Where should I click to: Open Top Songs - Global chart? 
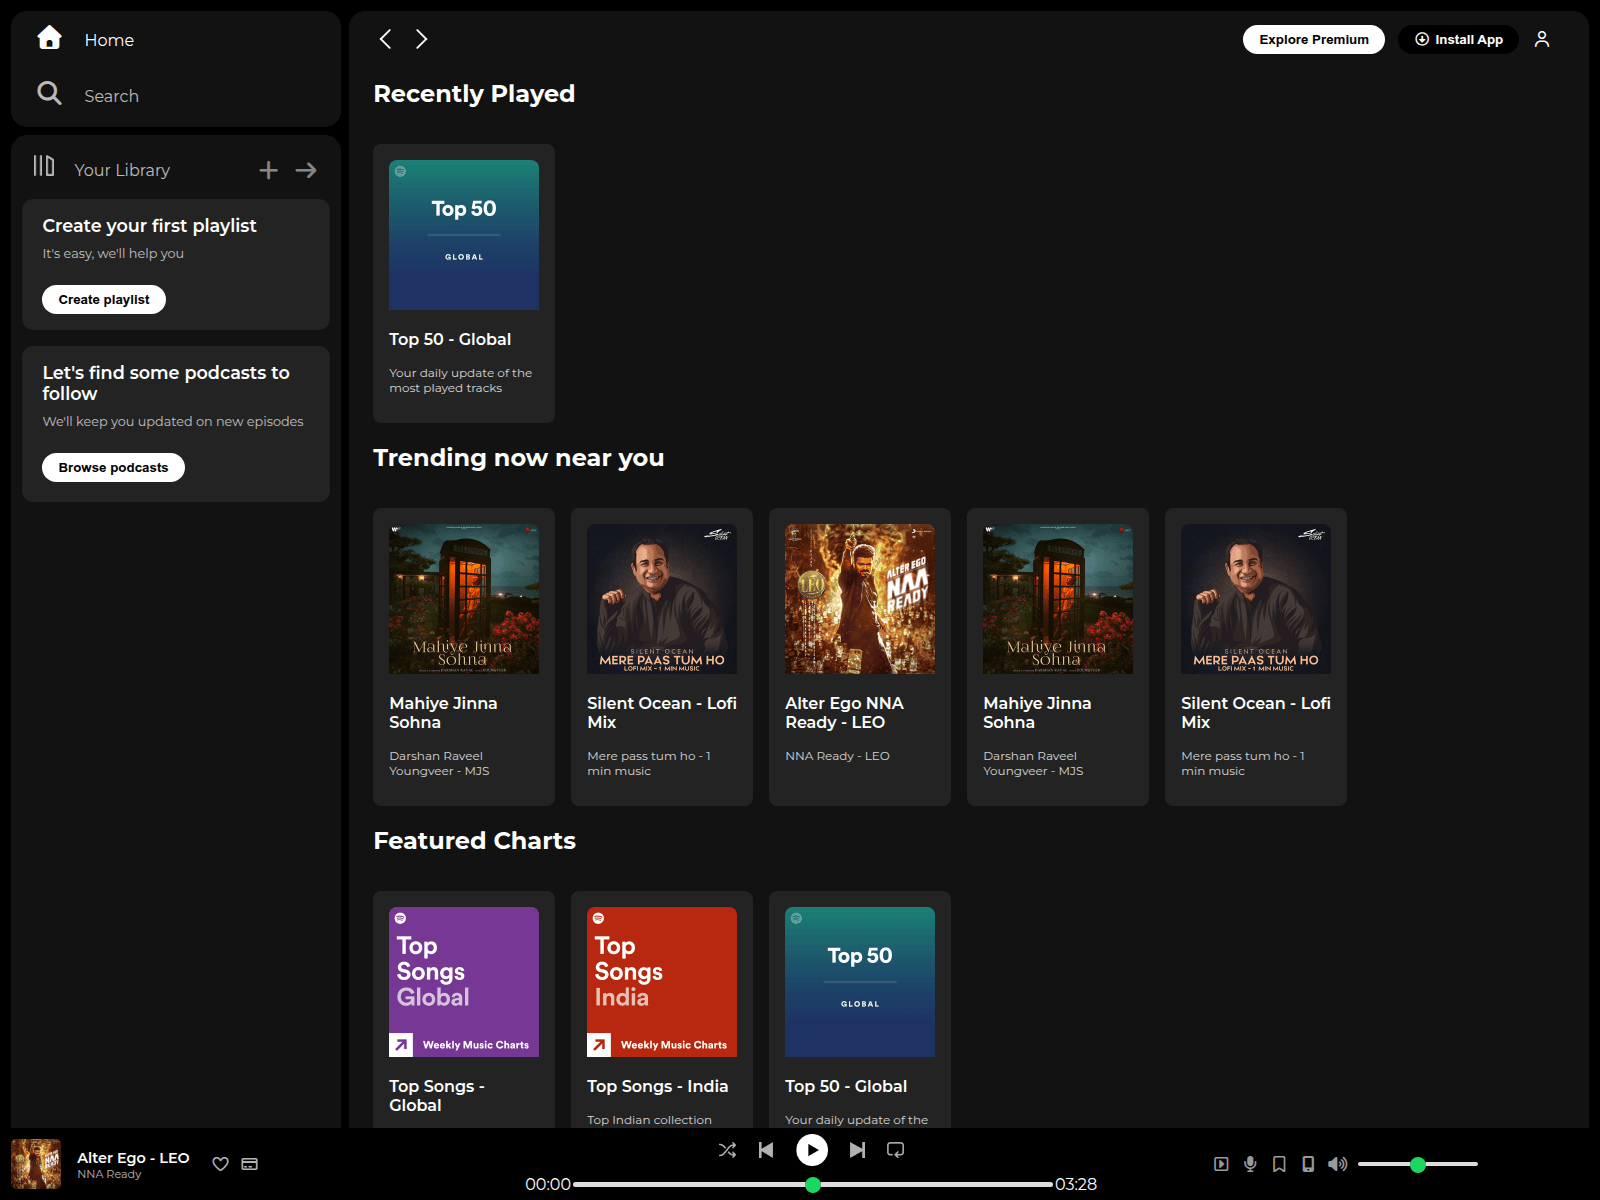click(464, 1010)
